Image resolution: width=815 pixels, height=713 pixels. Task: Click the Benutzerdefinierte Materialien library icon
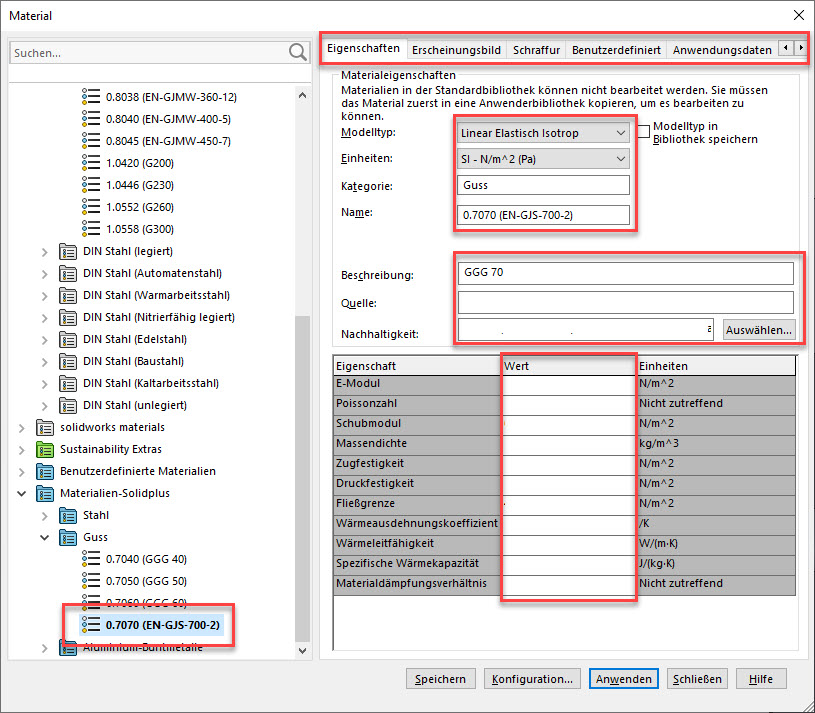[45, 471]
